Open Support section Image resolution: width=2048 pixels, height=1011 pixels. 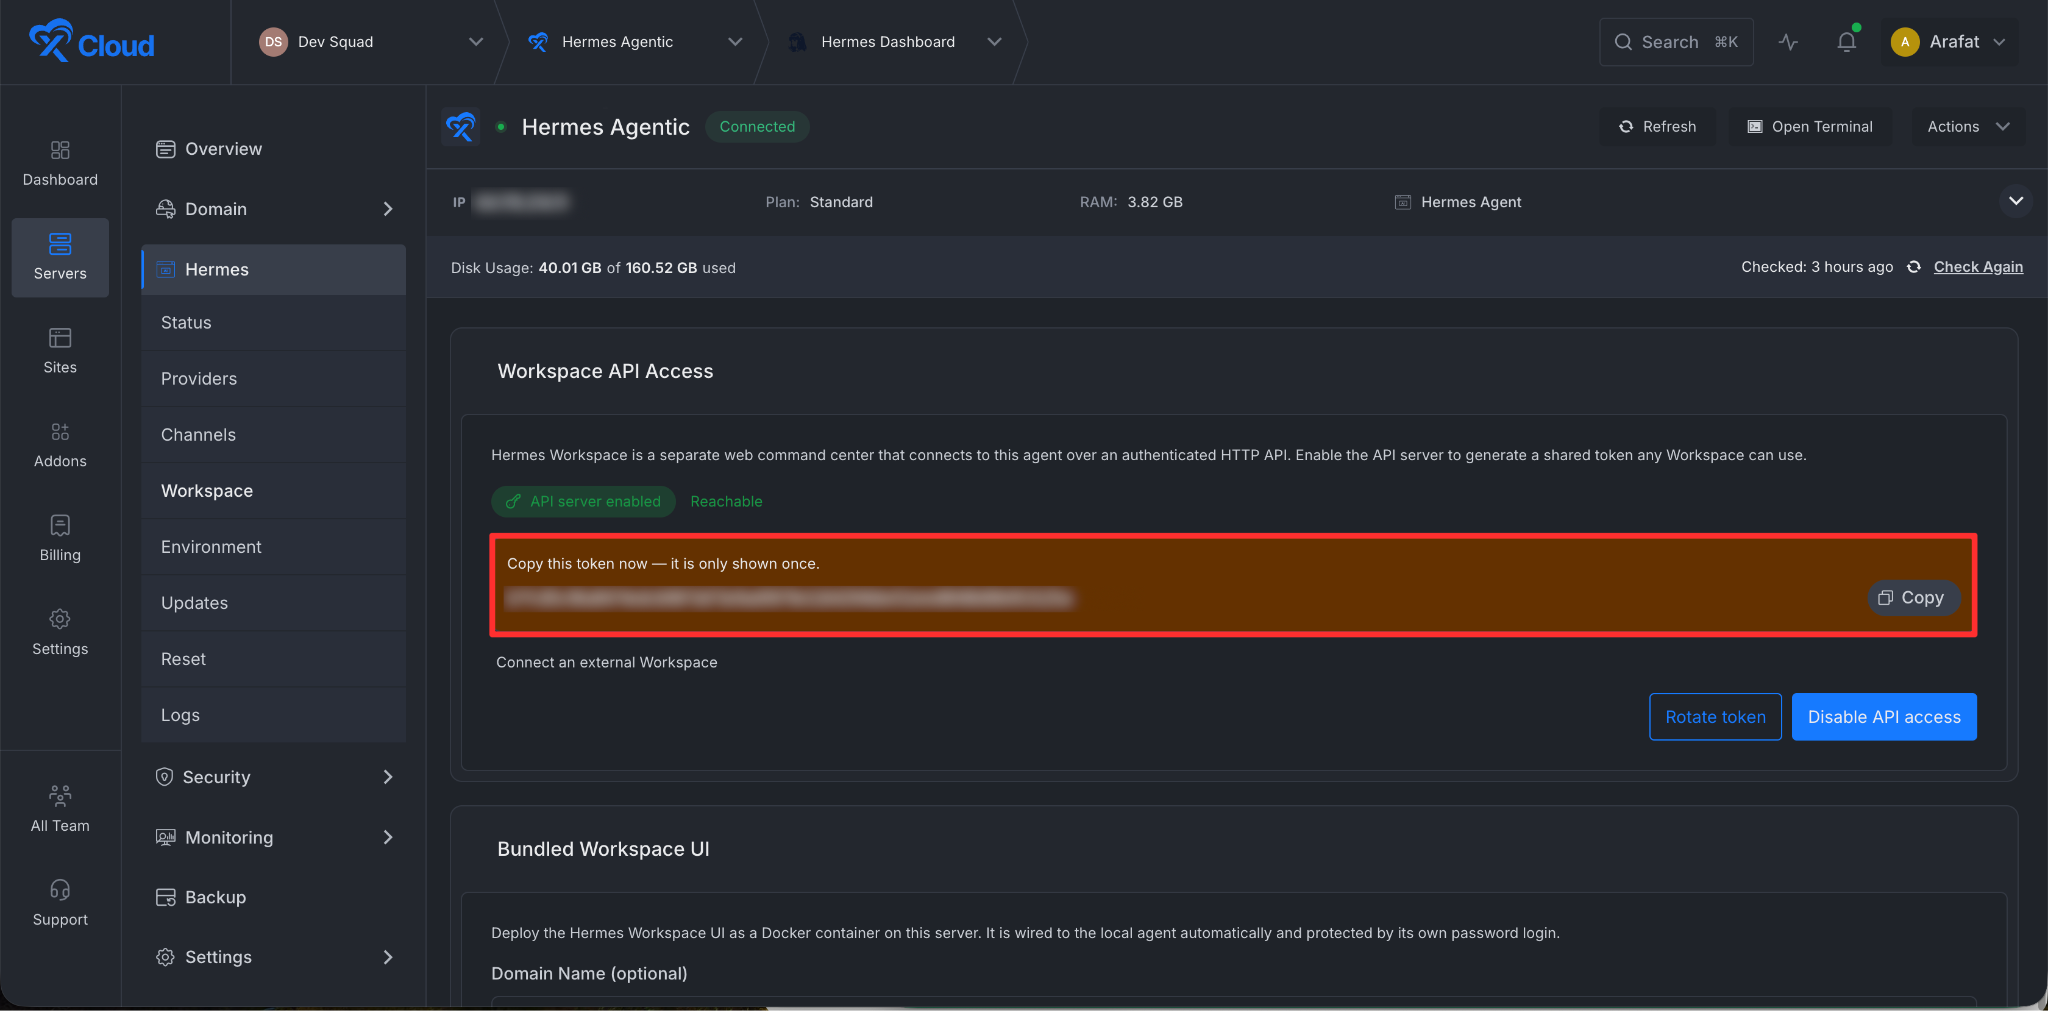pos(60,904)
